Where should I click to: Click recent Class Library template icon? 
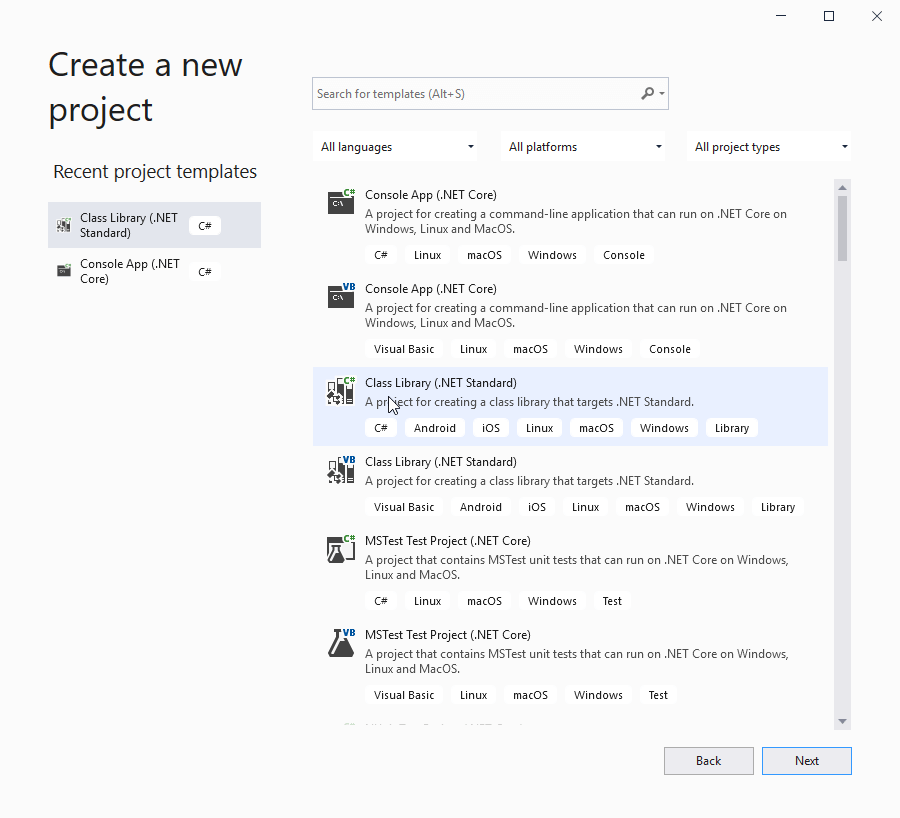(x=64, y=226)
